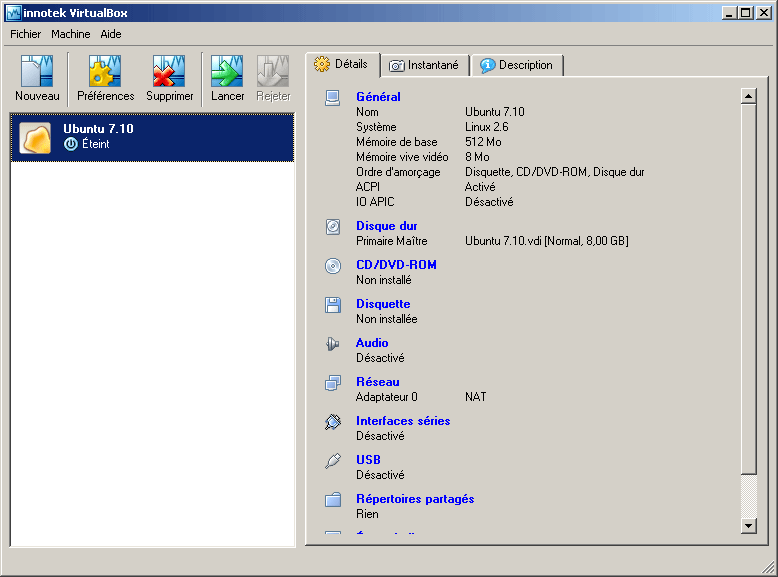Click the Audio speaker icon
The height and width of the screenshot is (577, 778).
332,343
